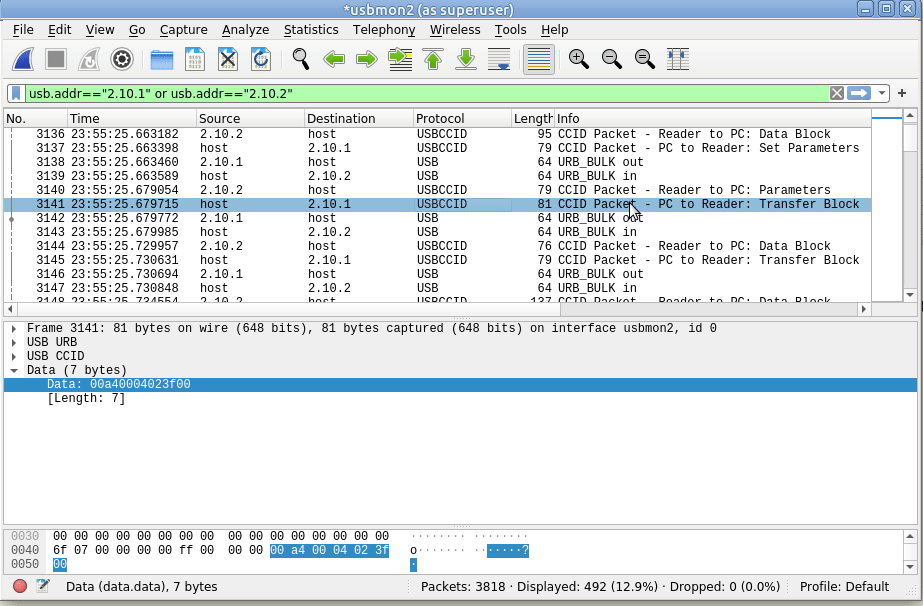Open the Telephony menu

pos(384,29)
